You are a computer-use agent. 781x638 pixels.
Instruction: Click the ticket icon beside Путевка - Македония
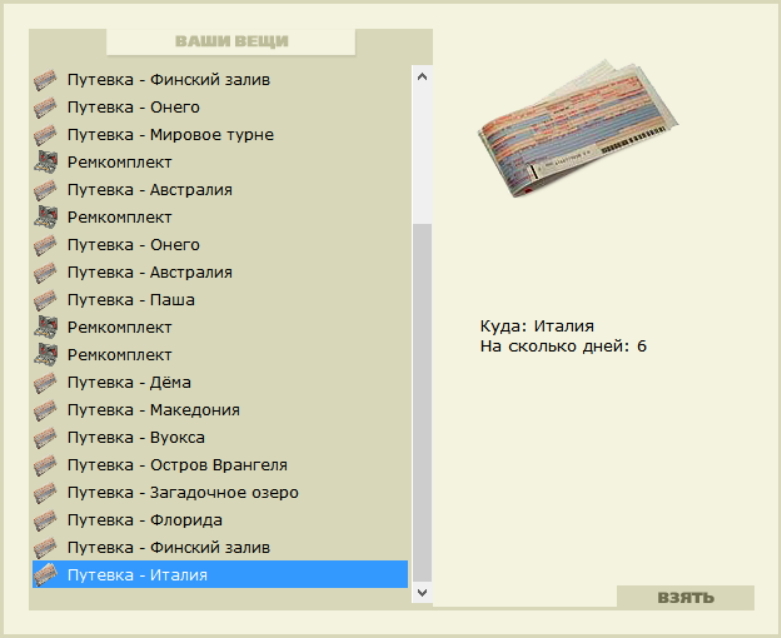click(45, 410)
